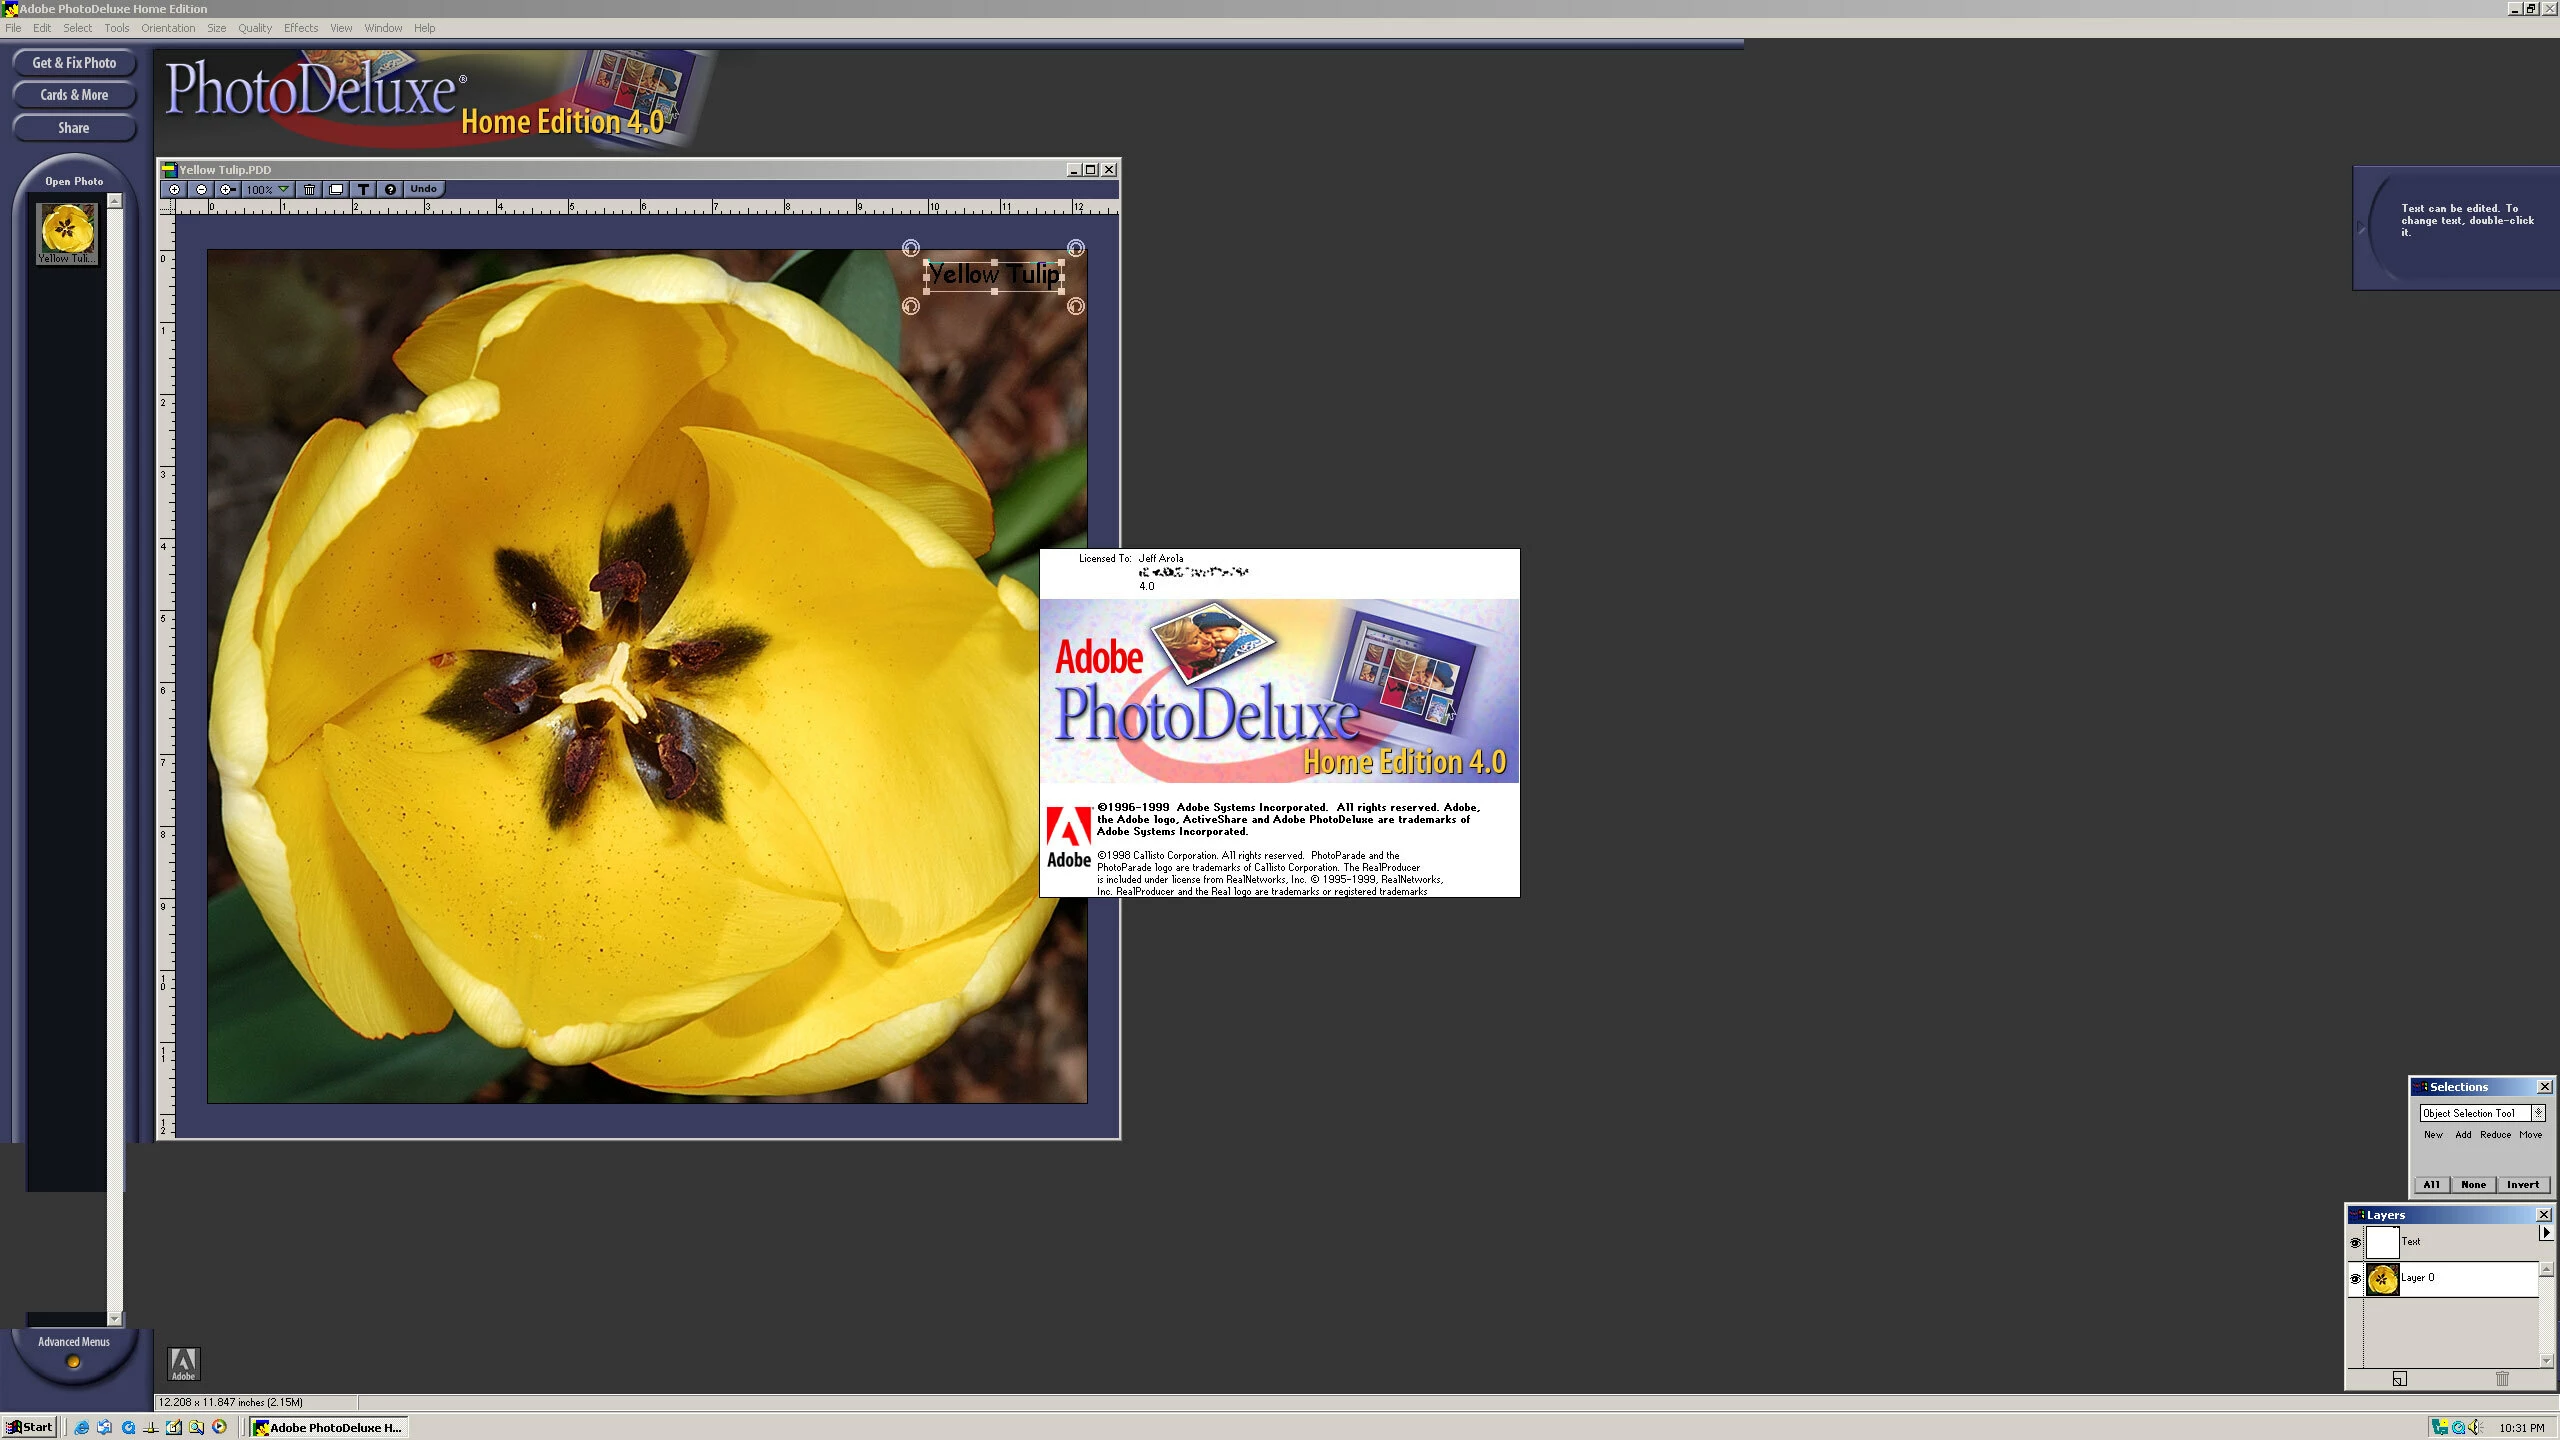Click the Invert selection button
Viewport: 2560px width, 1440px height.
pyautogui.click(x=2523, y=1185)
